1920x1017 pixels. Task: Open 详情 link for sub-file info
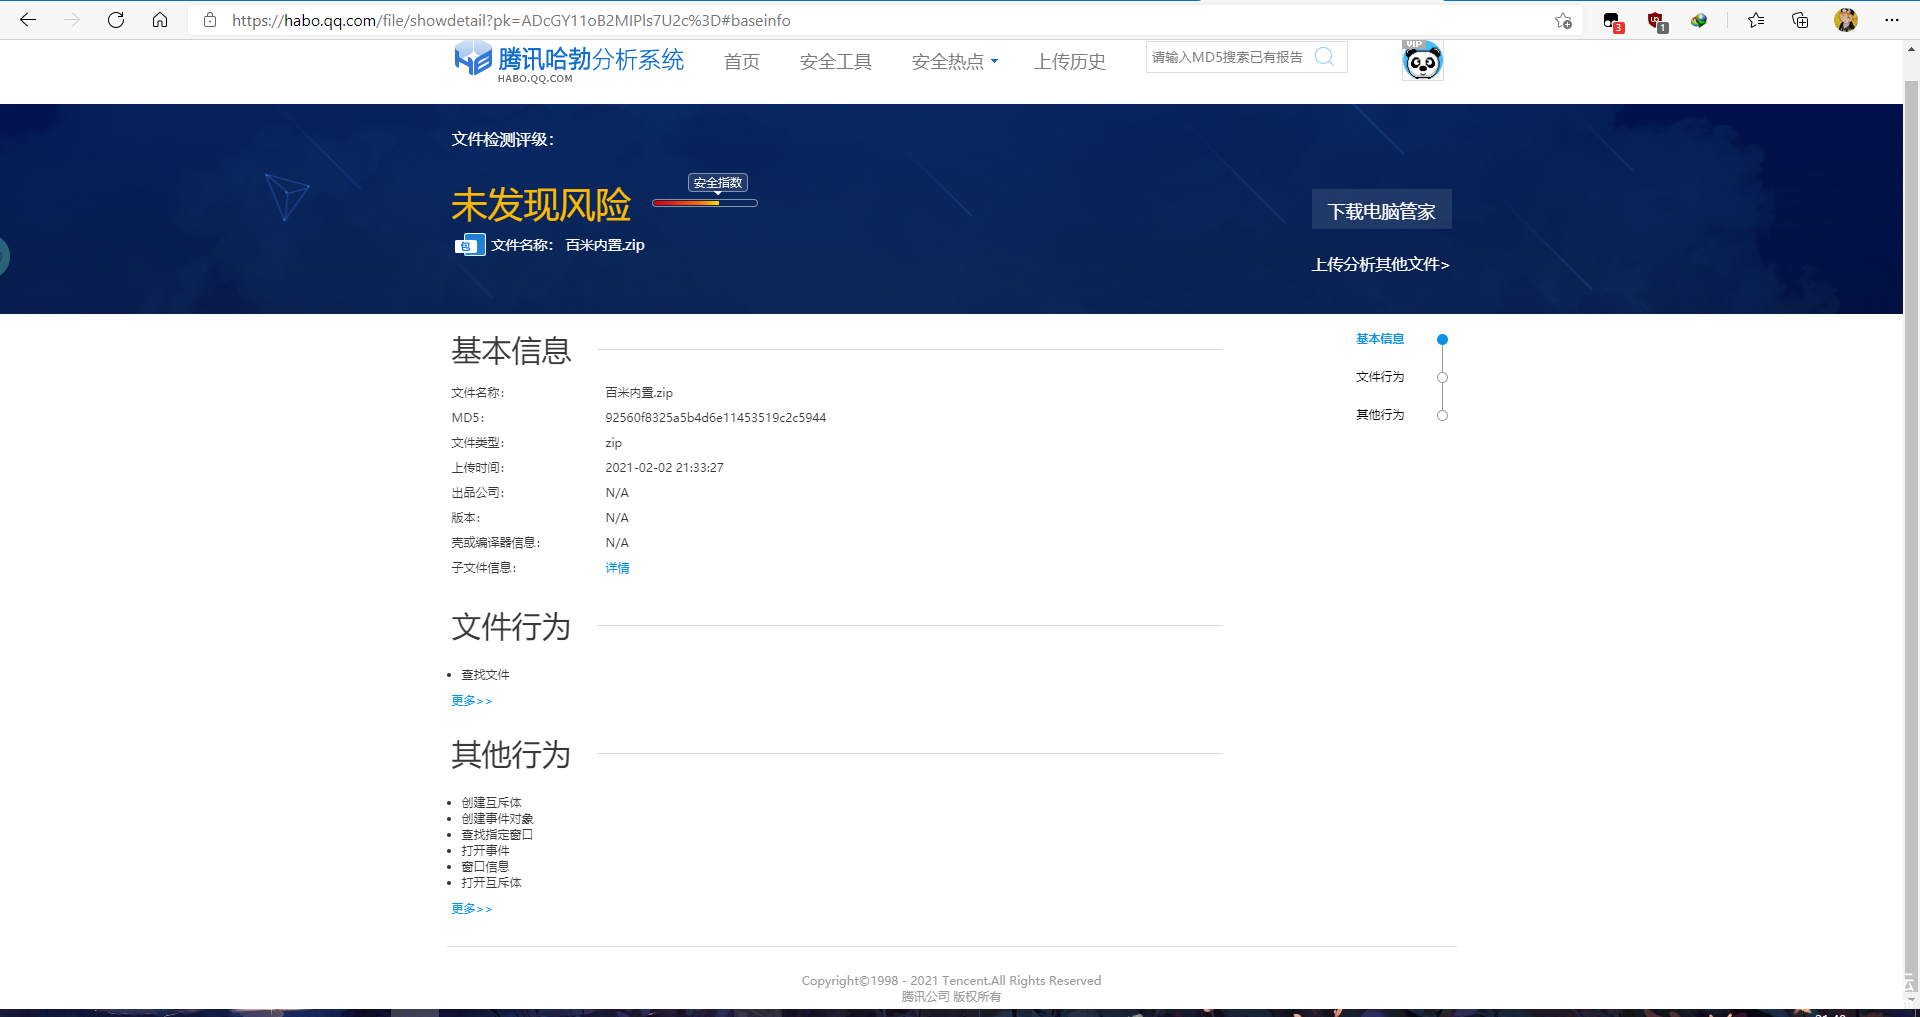(x=617, y=568)
